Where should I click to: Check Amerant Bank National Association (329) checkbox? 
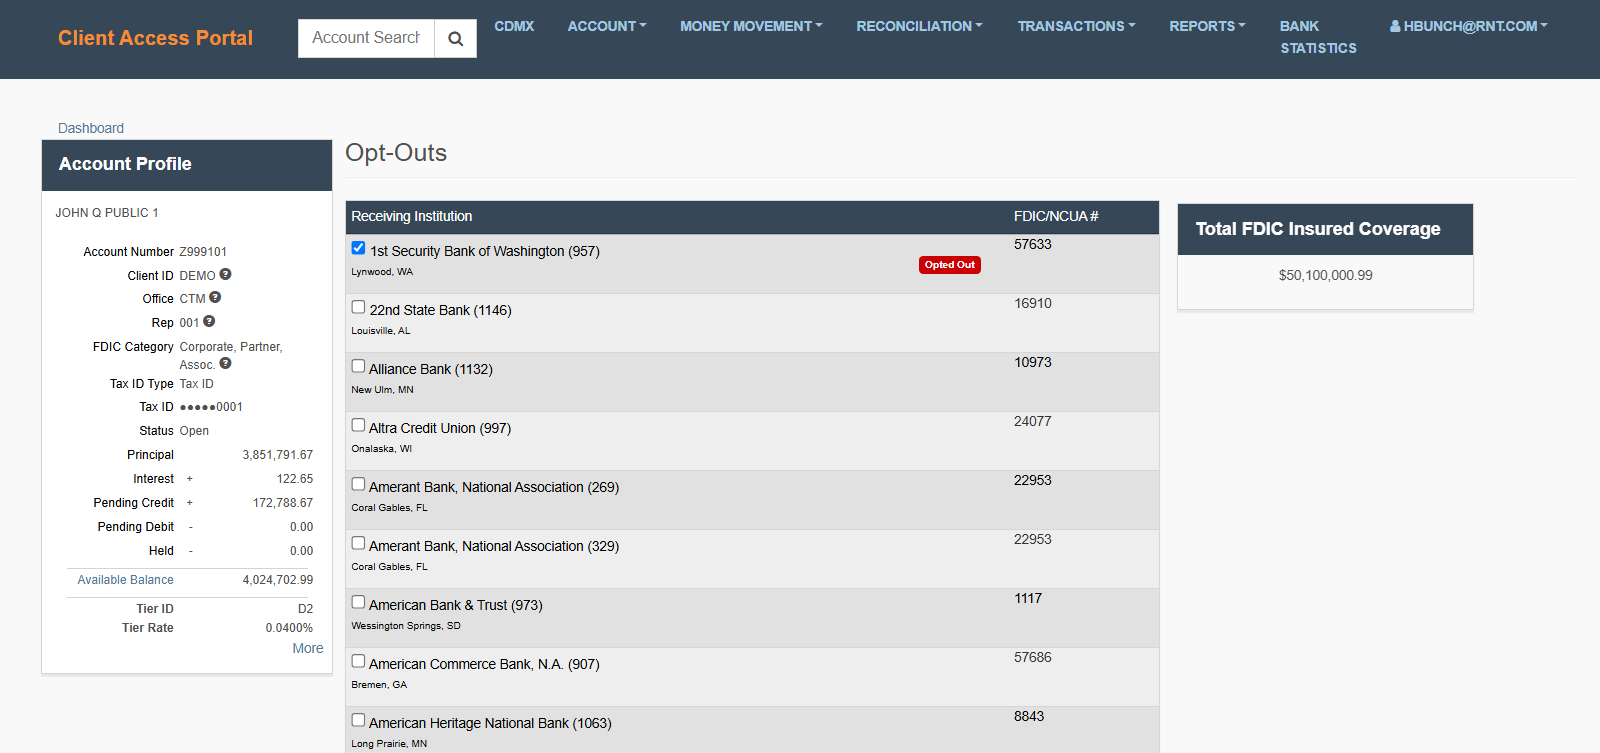click(x=358, y=543)
